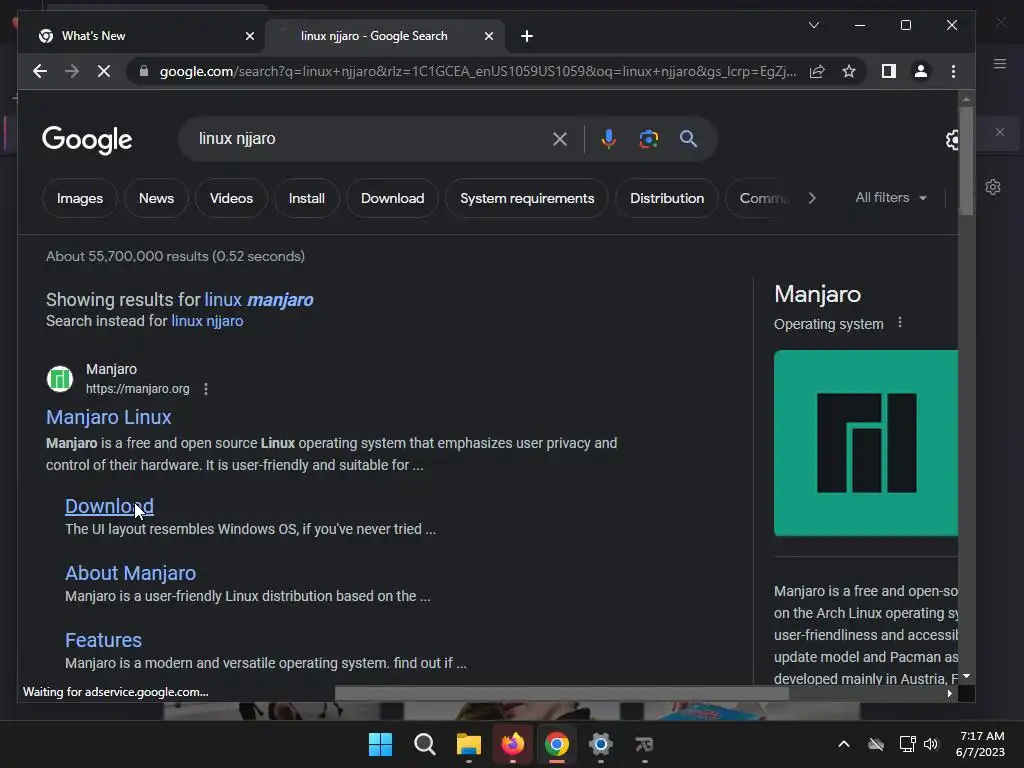
Task: Open a new Chrome tab
Action: pos(527,36)
